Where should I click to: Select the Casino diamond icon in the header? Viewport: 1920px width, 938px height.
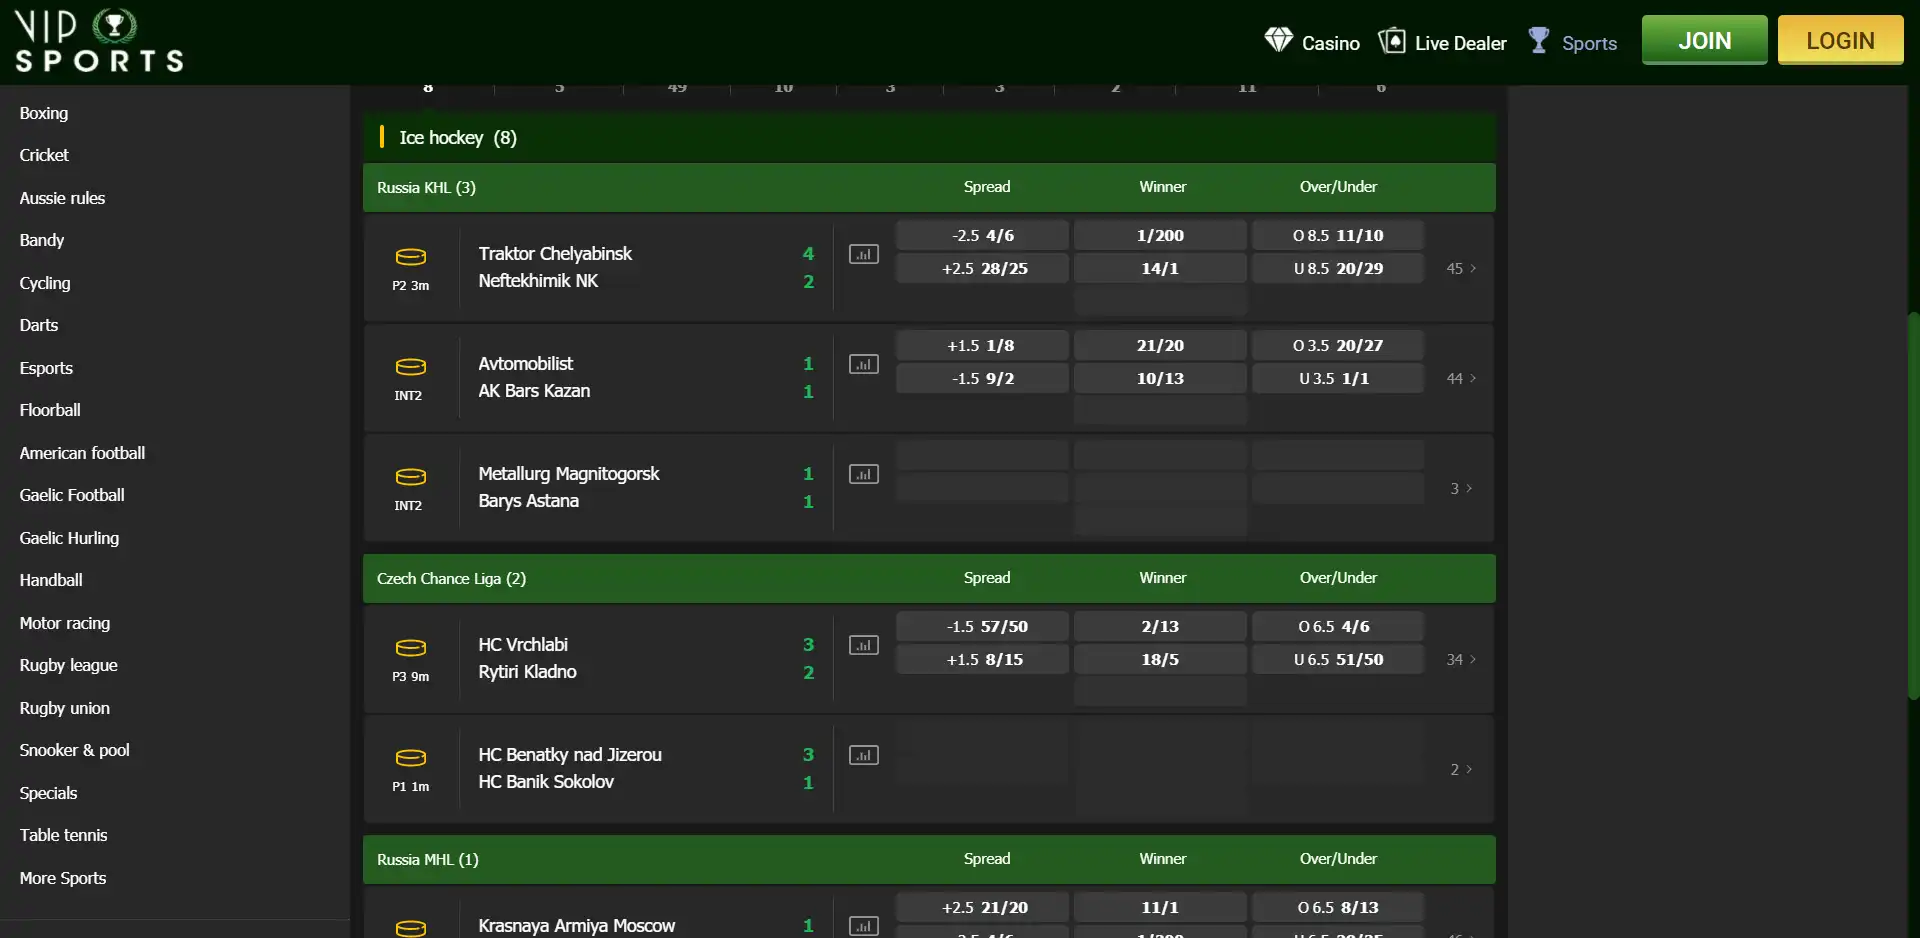(1278, 40)
